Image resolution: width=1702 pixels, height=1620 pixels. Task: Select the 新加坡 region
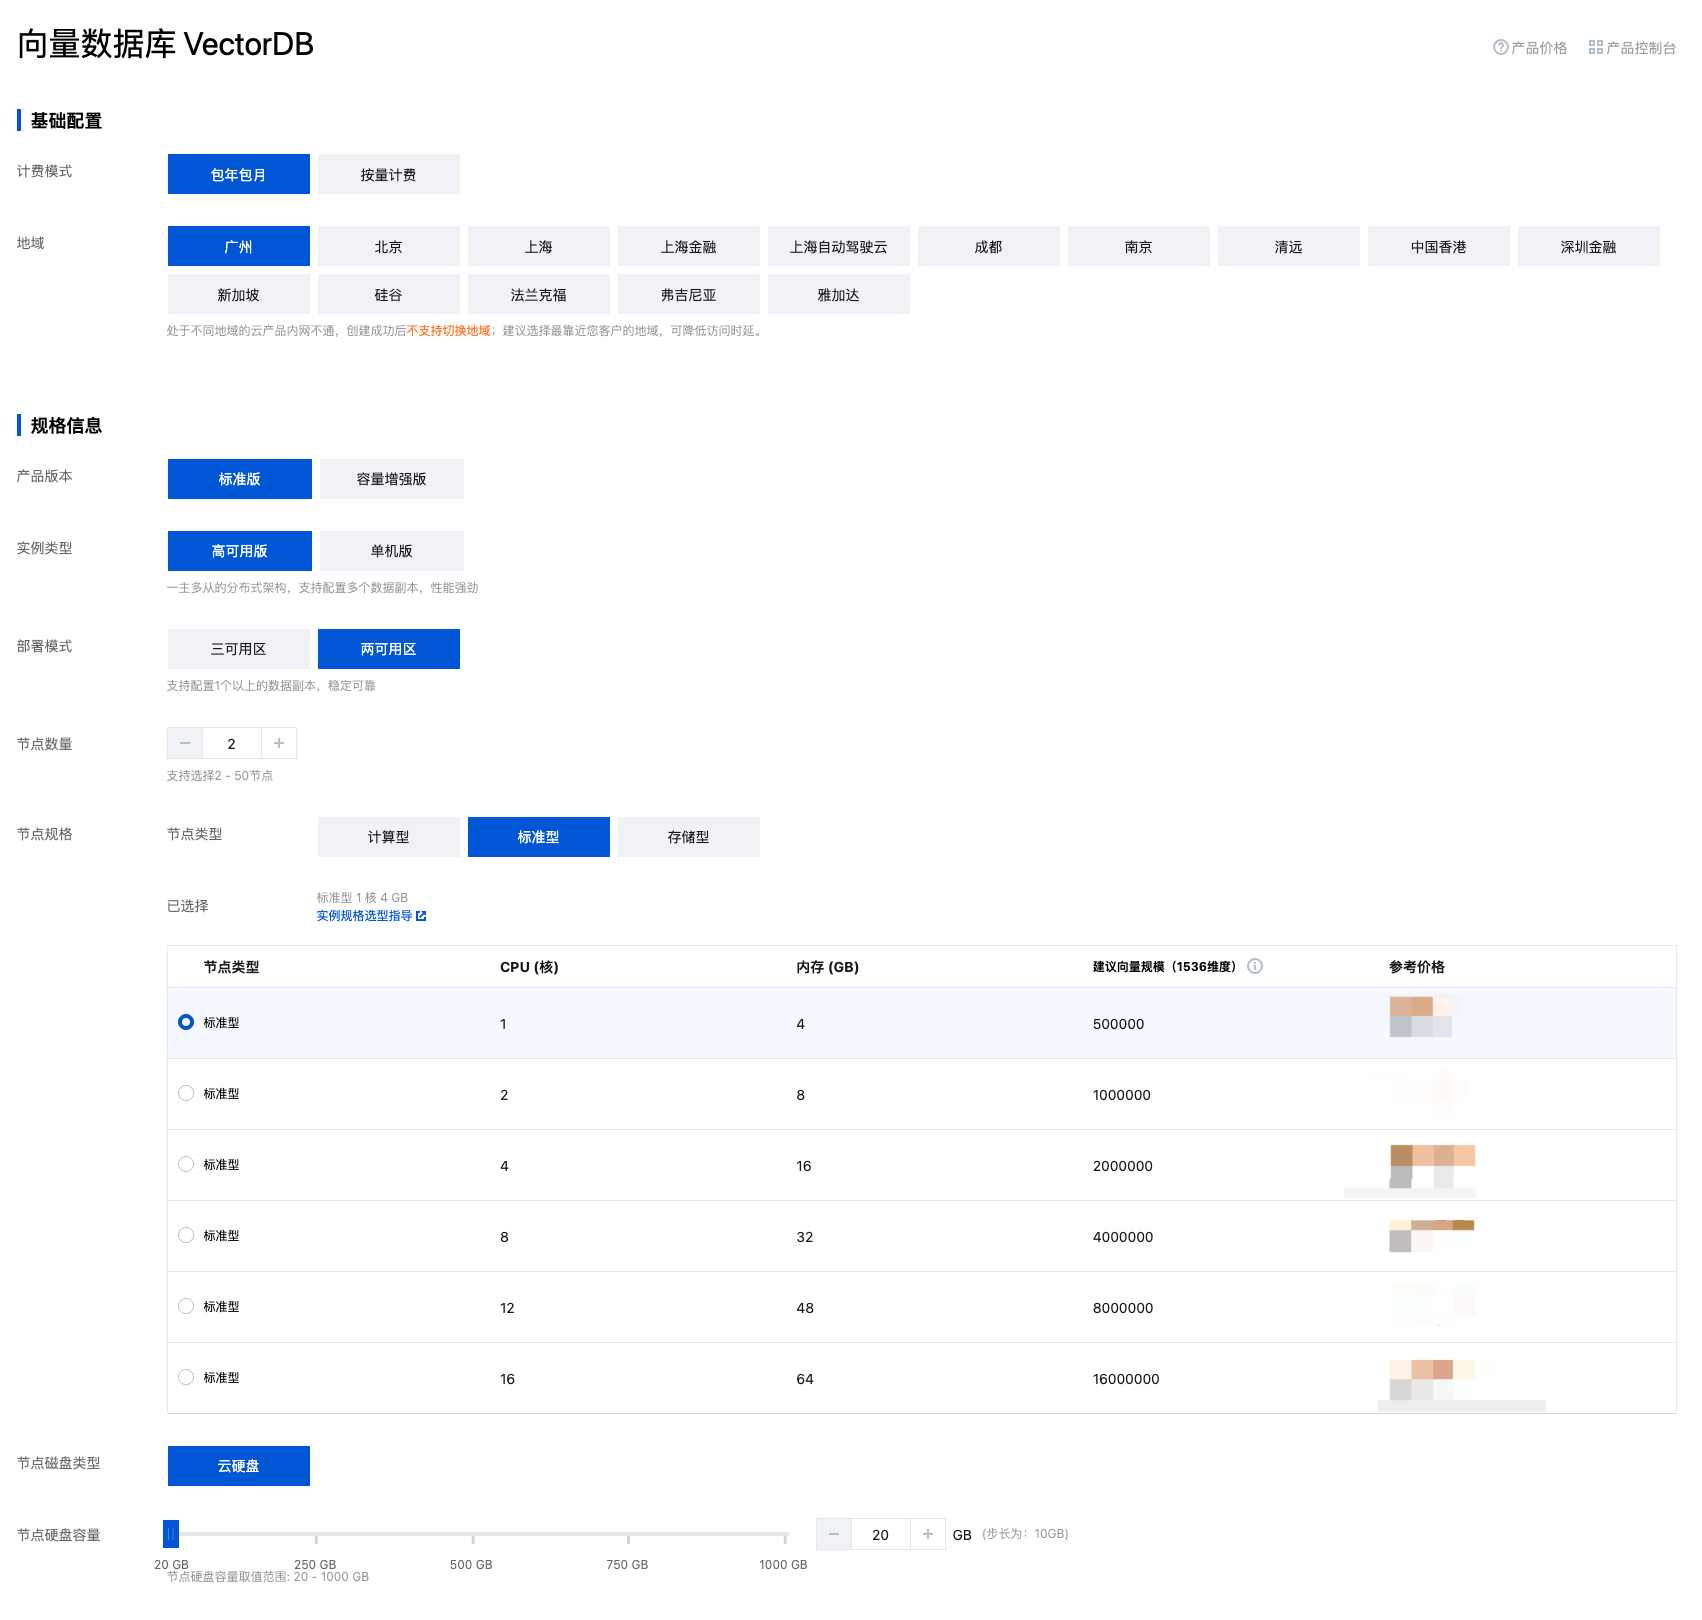(x=238, y=295)
